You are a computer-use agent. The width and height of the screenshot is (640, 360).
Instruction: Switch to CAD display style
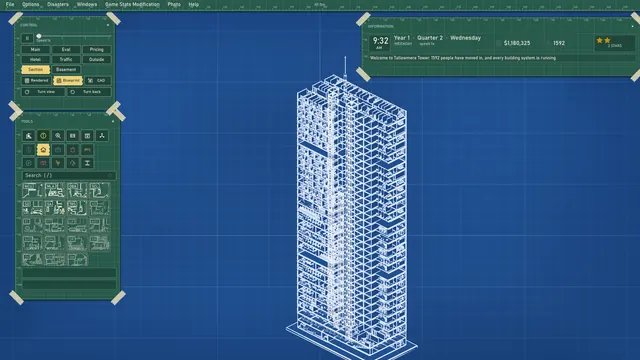(98, 80)
